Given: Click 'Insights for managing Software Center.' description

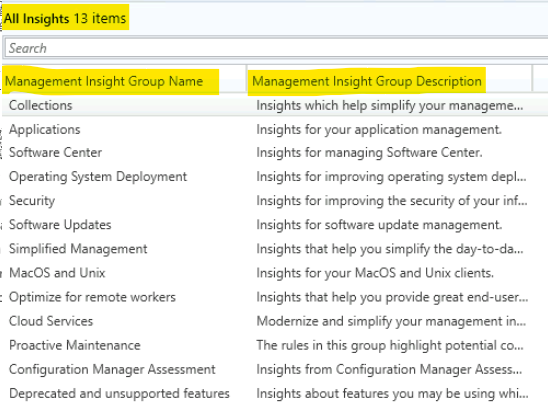Looking at the screenshot, I should [369, 153].
